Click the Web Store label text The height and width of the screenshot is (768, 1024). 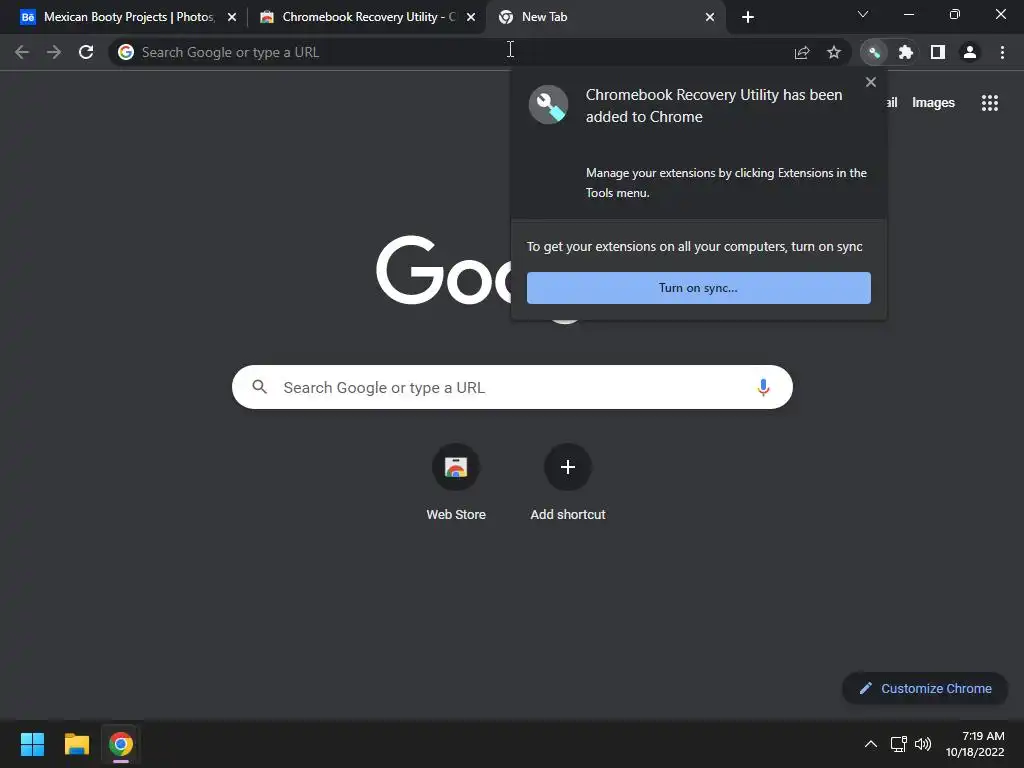click(456, 515)
